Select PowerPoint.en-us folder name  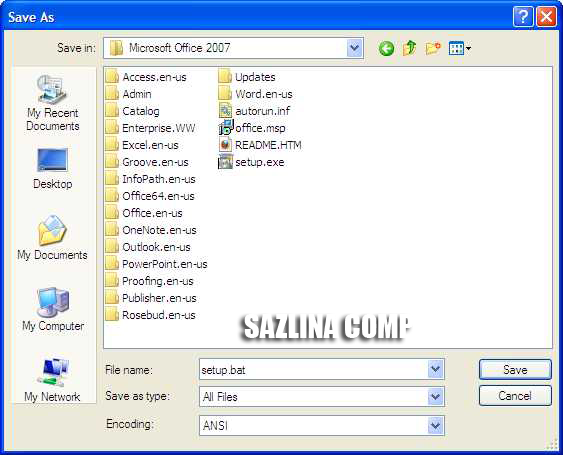pos(165,264)
